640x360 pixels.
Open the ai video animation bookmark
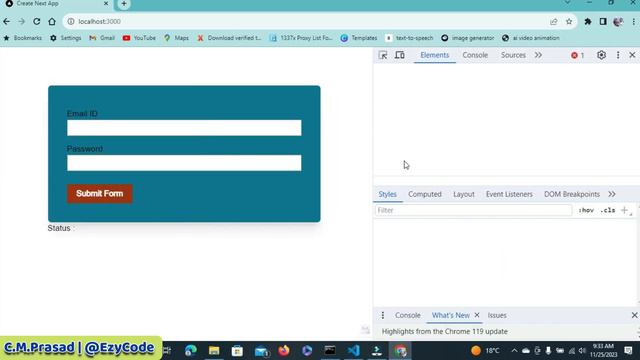[x=531, y=38]
